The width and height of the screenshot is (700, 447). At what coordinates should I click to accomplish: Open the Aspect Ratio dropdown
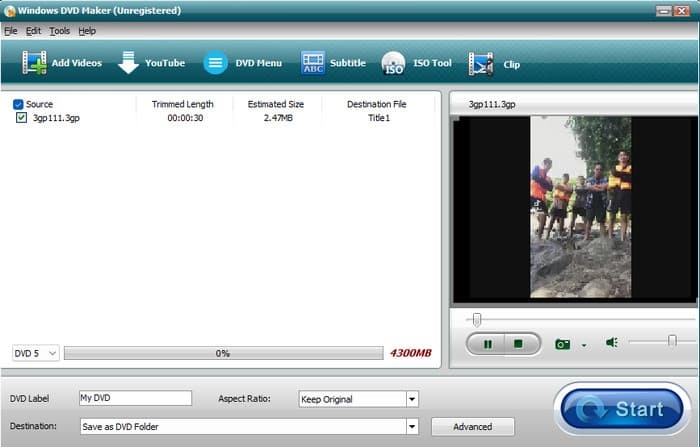(411, 399)
